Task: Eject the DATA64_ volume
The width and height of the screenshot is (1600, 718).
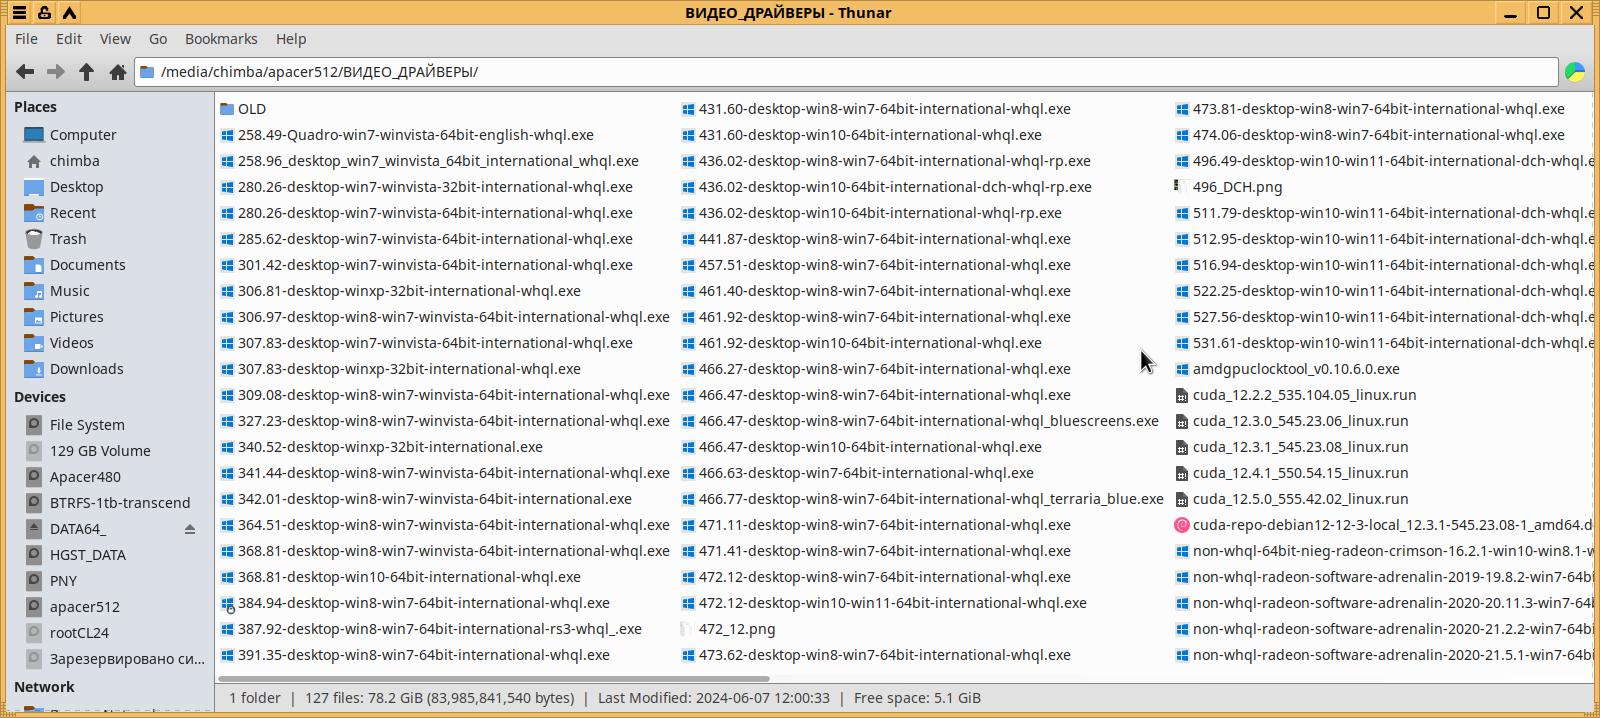Action: pos(190,529)
